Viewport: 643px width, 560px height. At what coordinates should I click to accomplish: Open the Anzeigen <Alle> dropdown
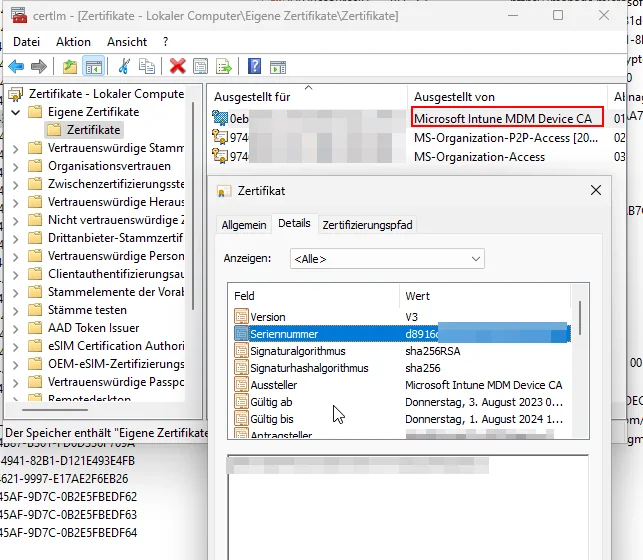tap(387, 259)
